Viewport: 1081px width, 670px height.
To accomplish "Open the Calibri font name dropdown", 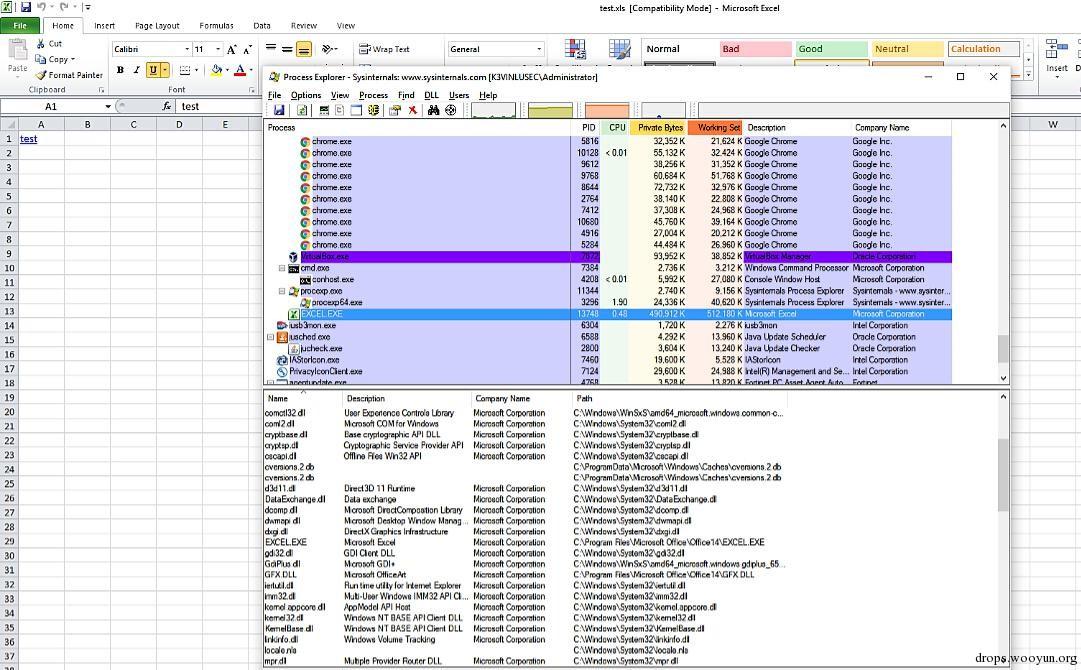I will pos(186,49).
